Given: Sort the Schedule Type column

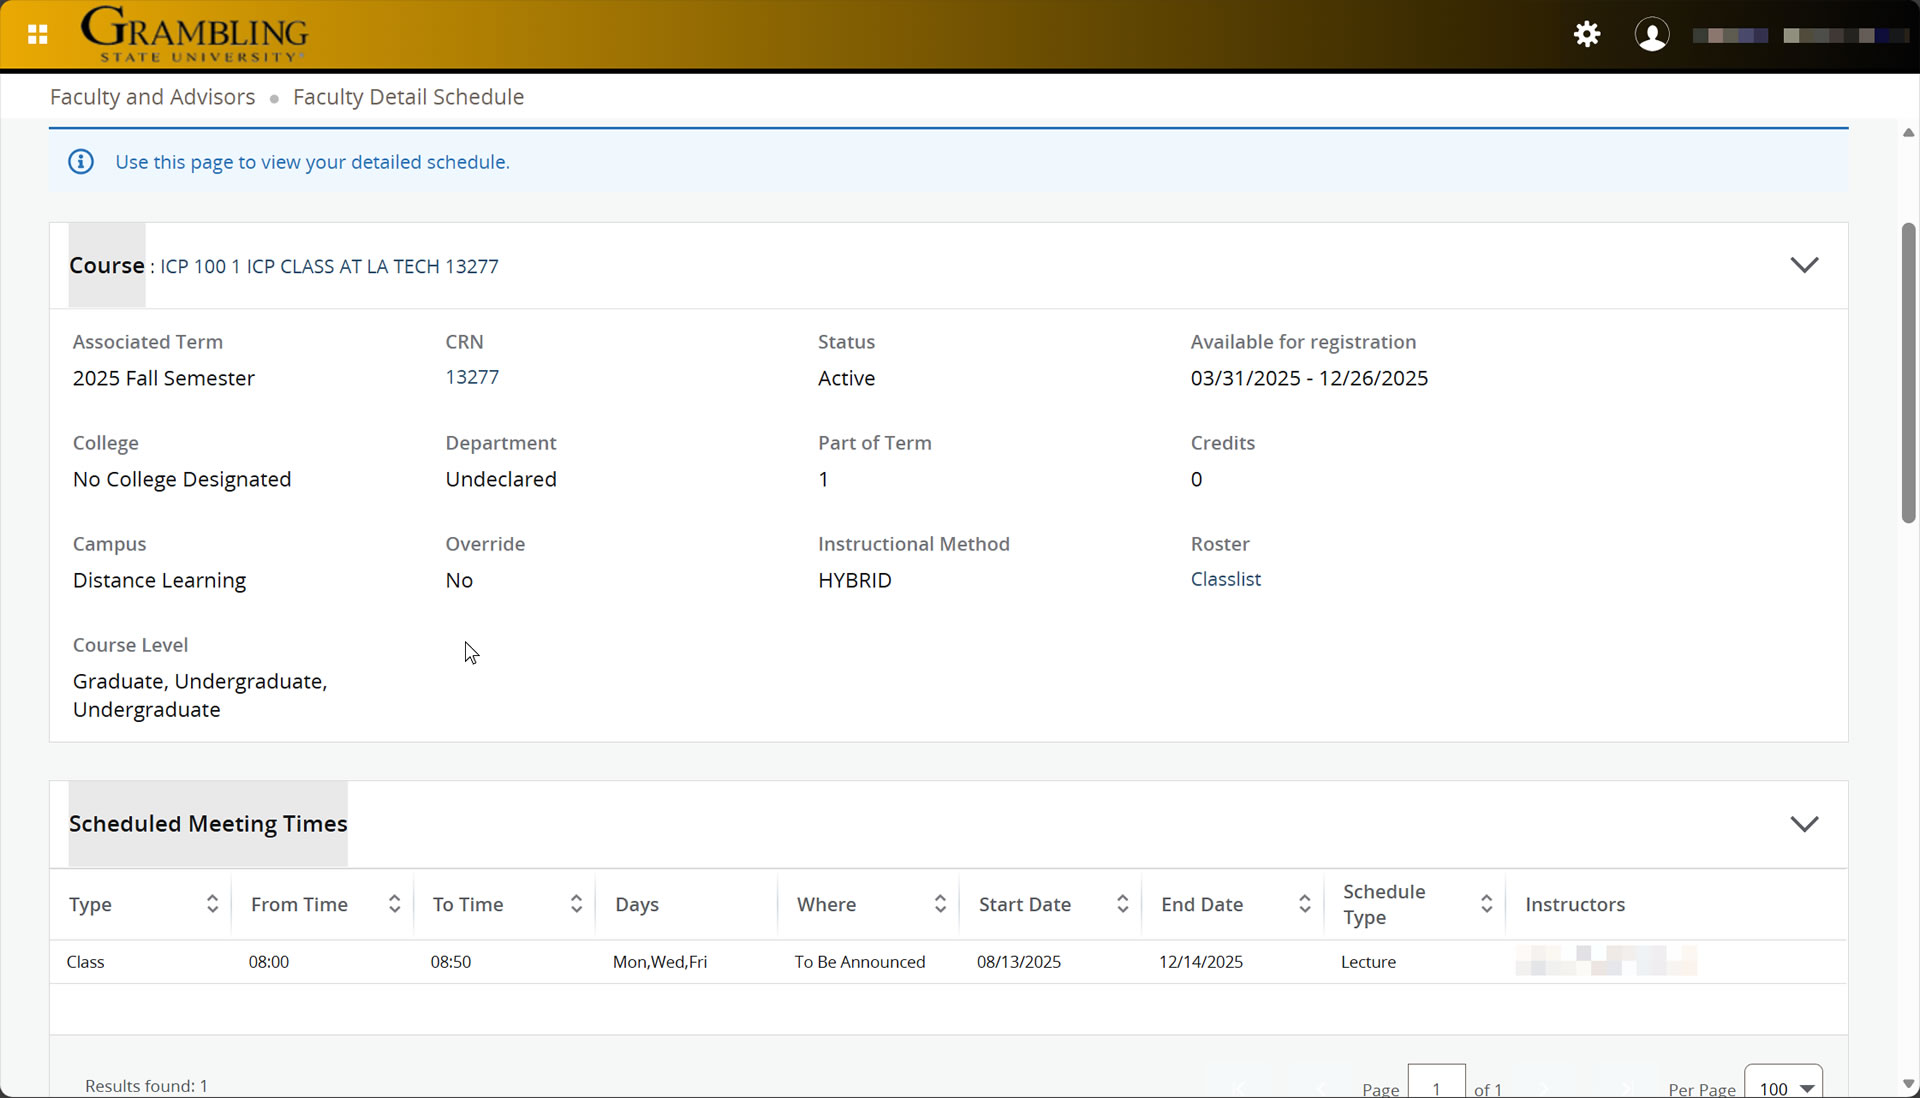Looking at the screenshot, I should click(1487, 904).
